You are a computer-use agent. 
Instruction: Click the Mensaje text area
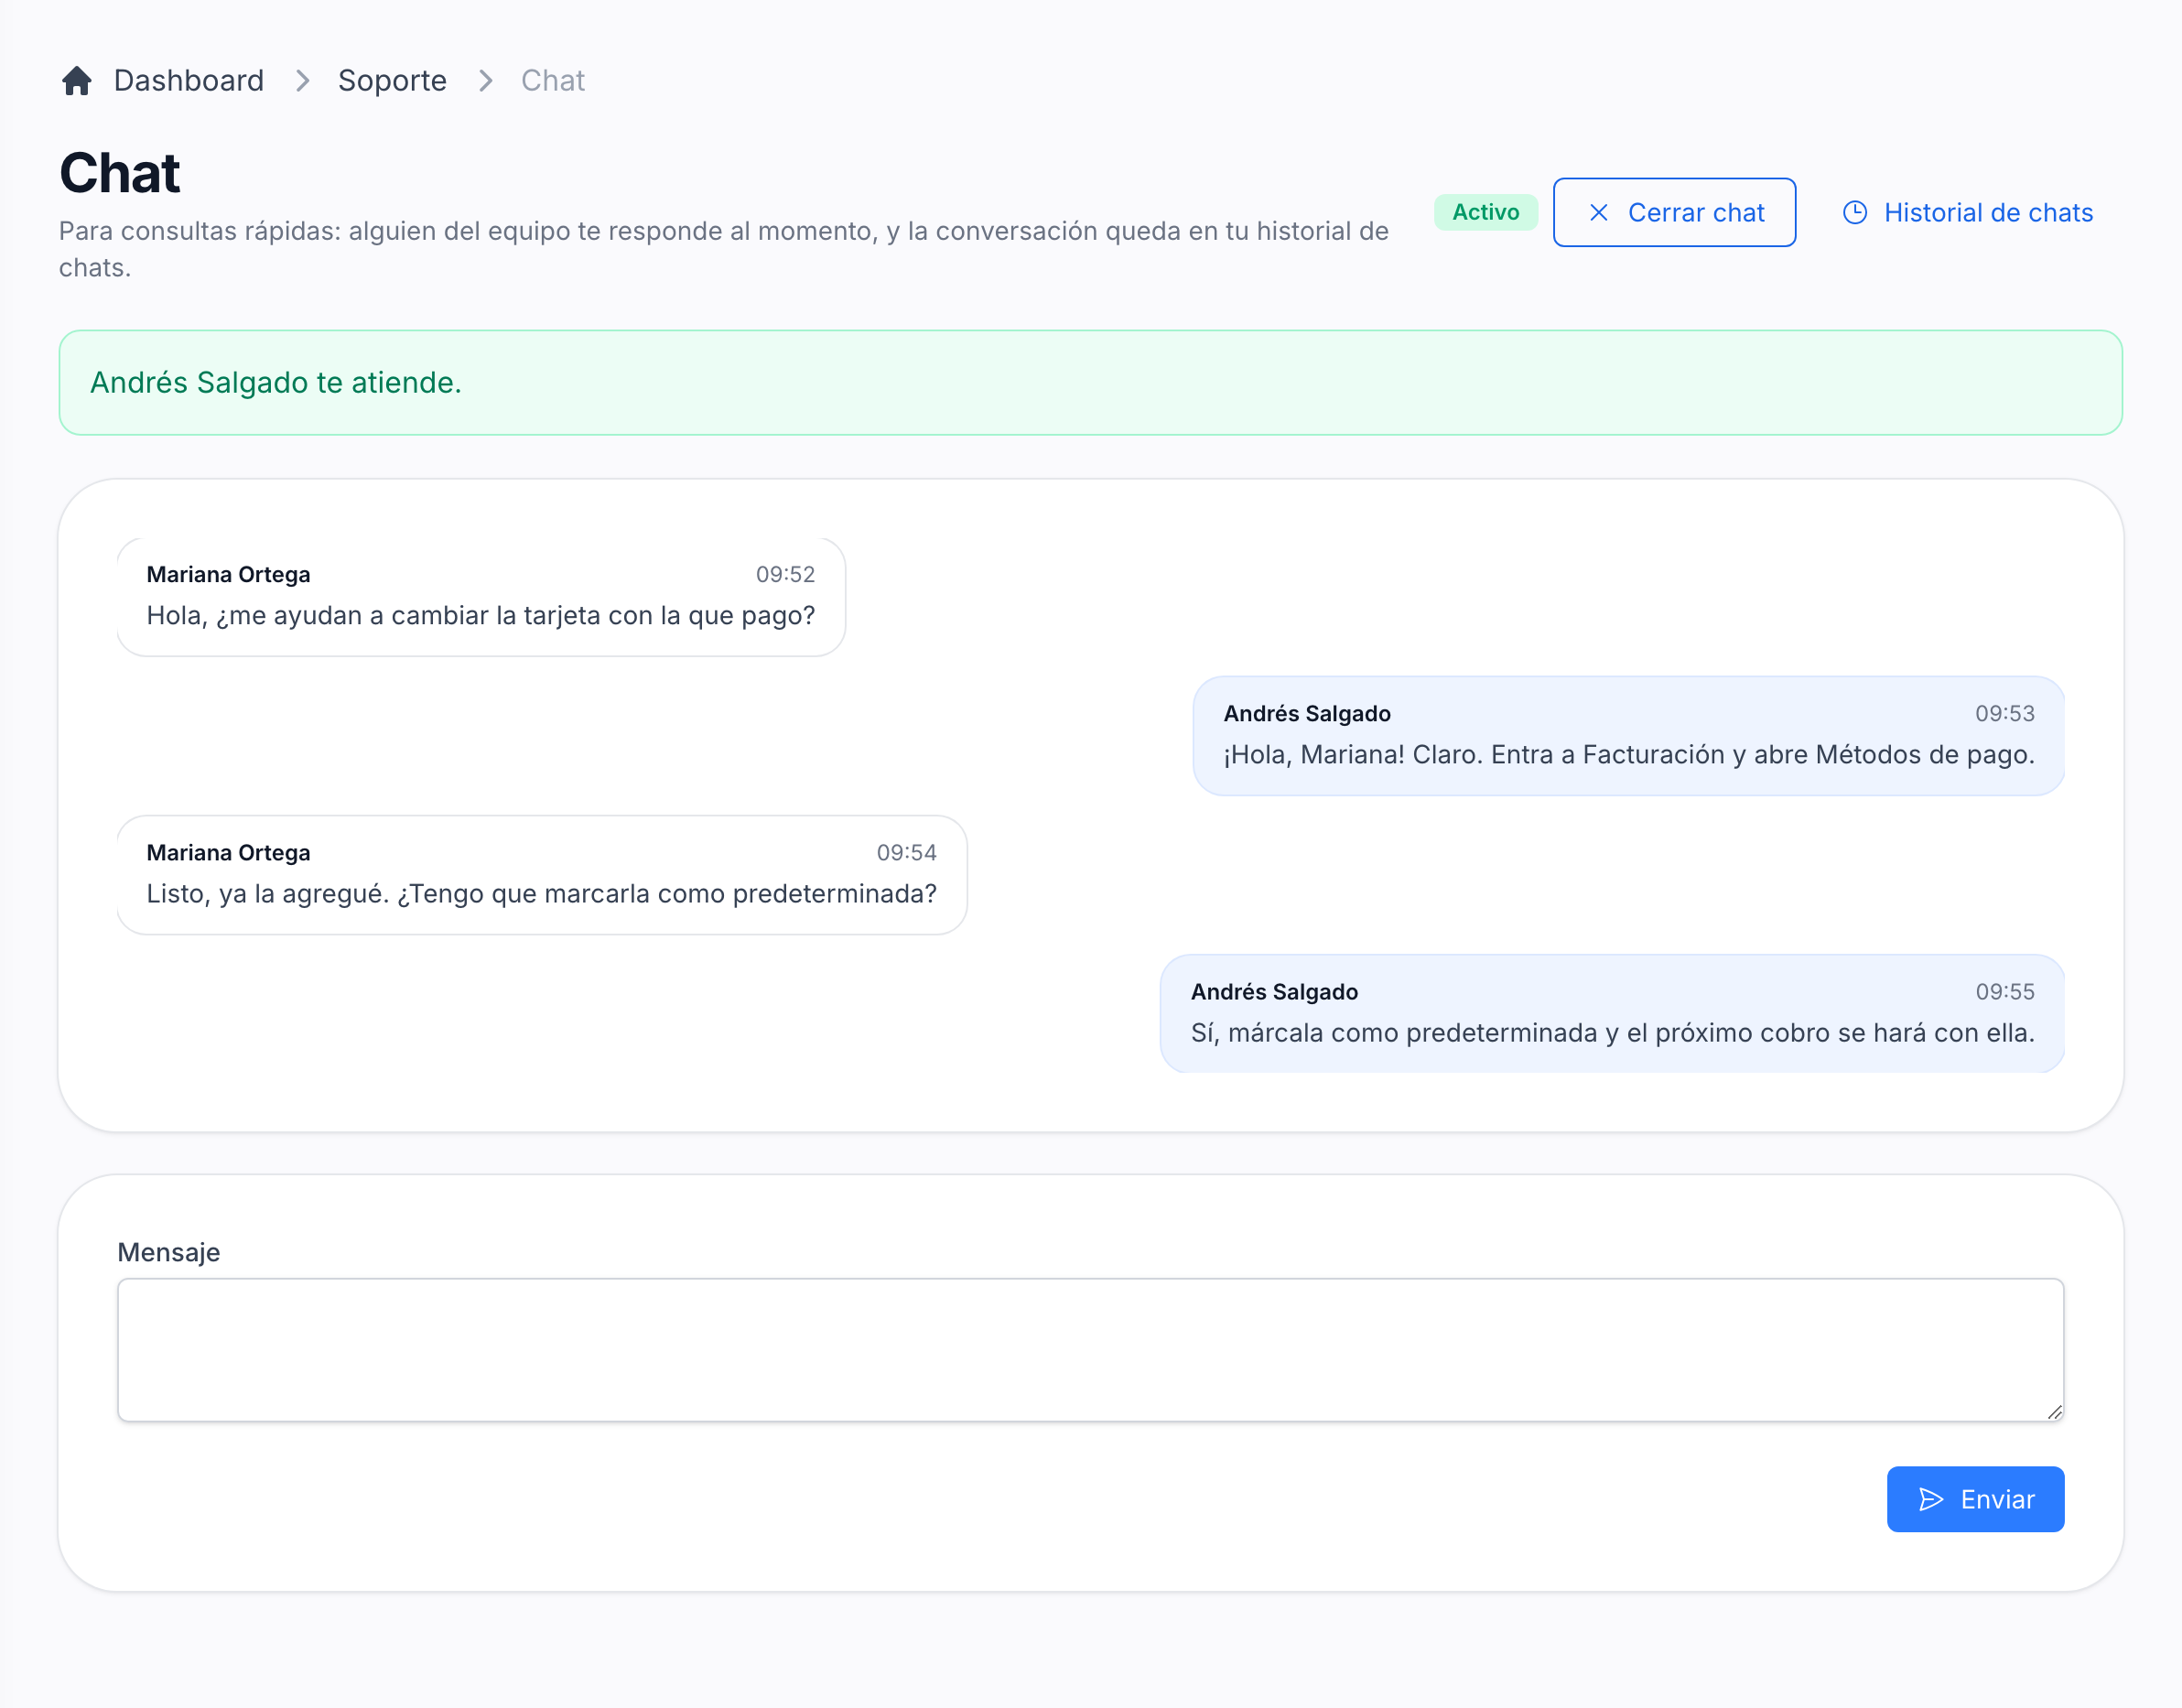point(1090,1349)
